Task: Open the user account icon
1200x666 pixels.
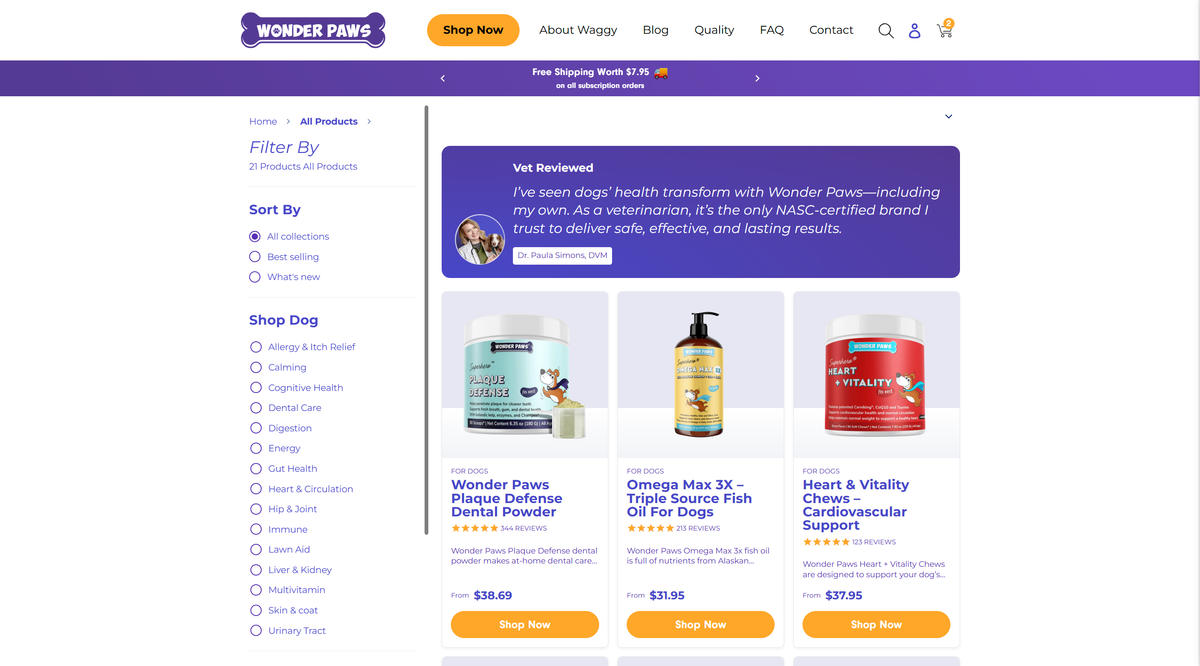Action: tap(914, 31)
